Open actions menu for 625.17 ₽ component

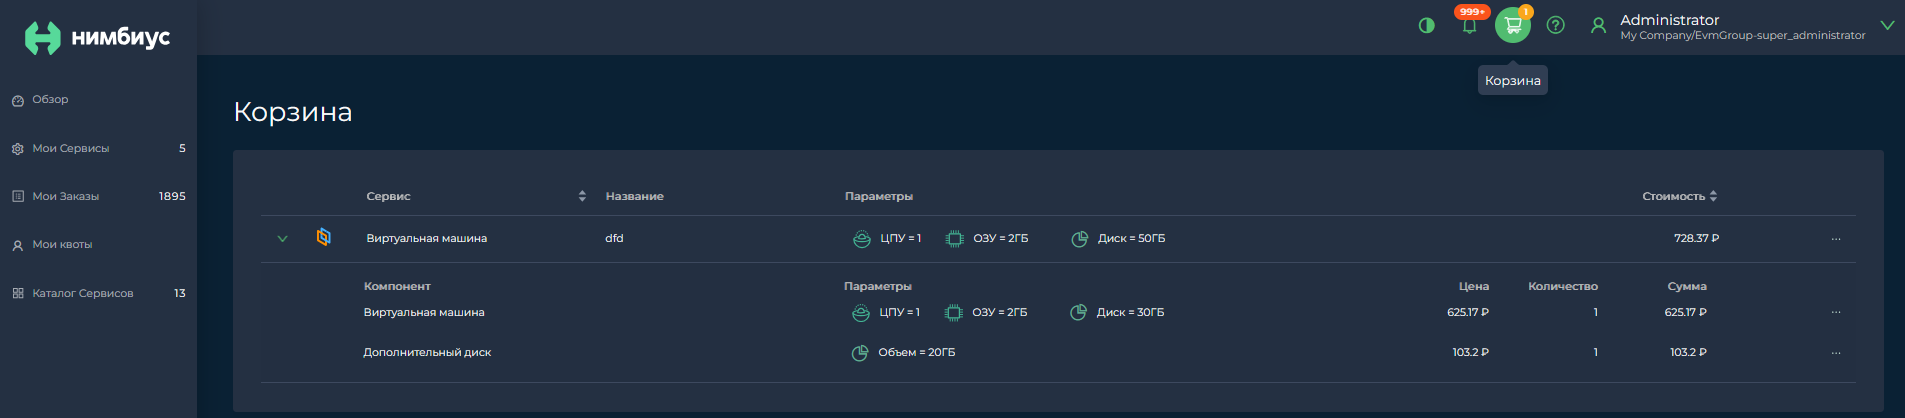click(x=1836, y=312)
